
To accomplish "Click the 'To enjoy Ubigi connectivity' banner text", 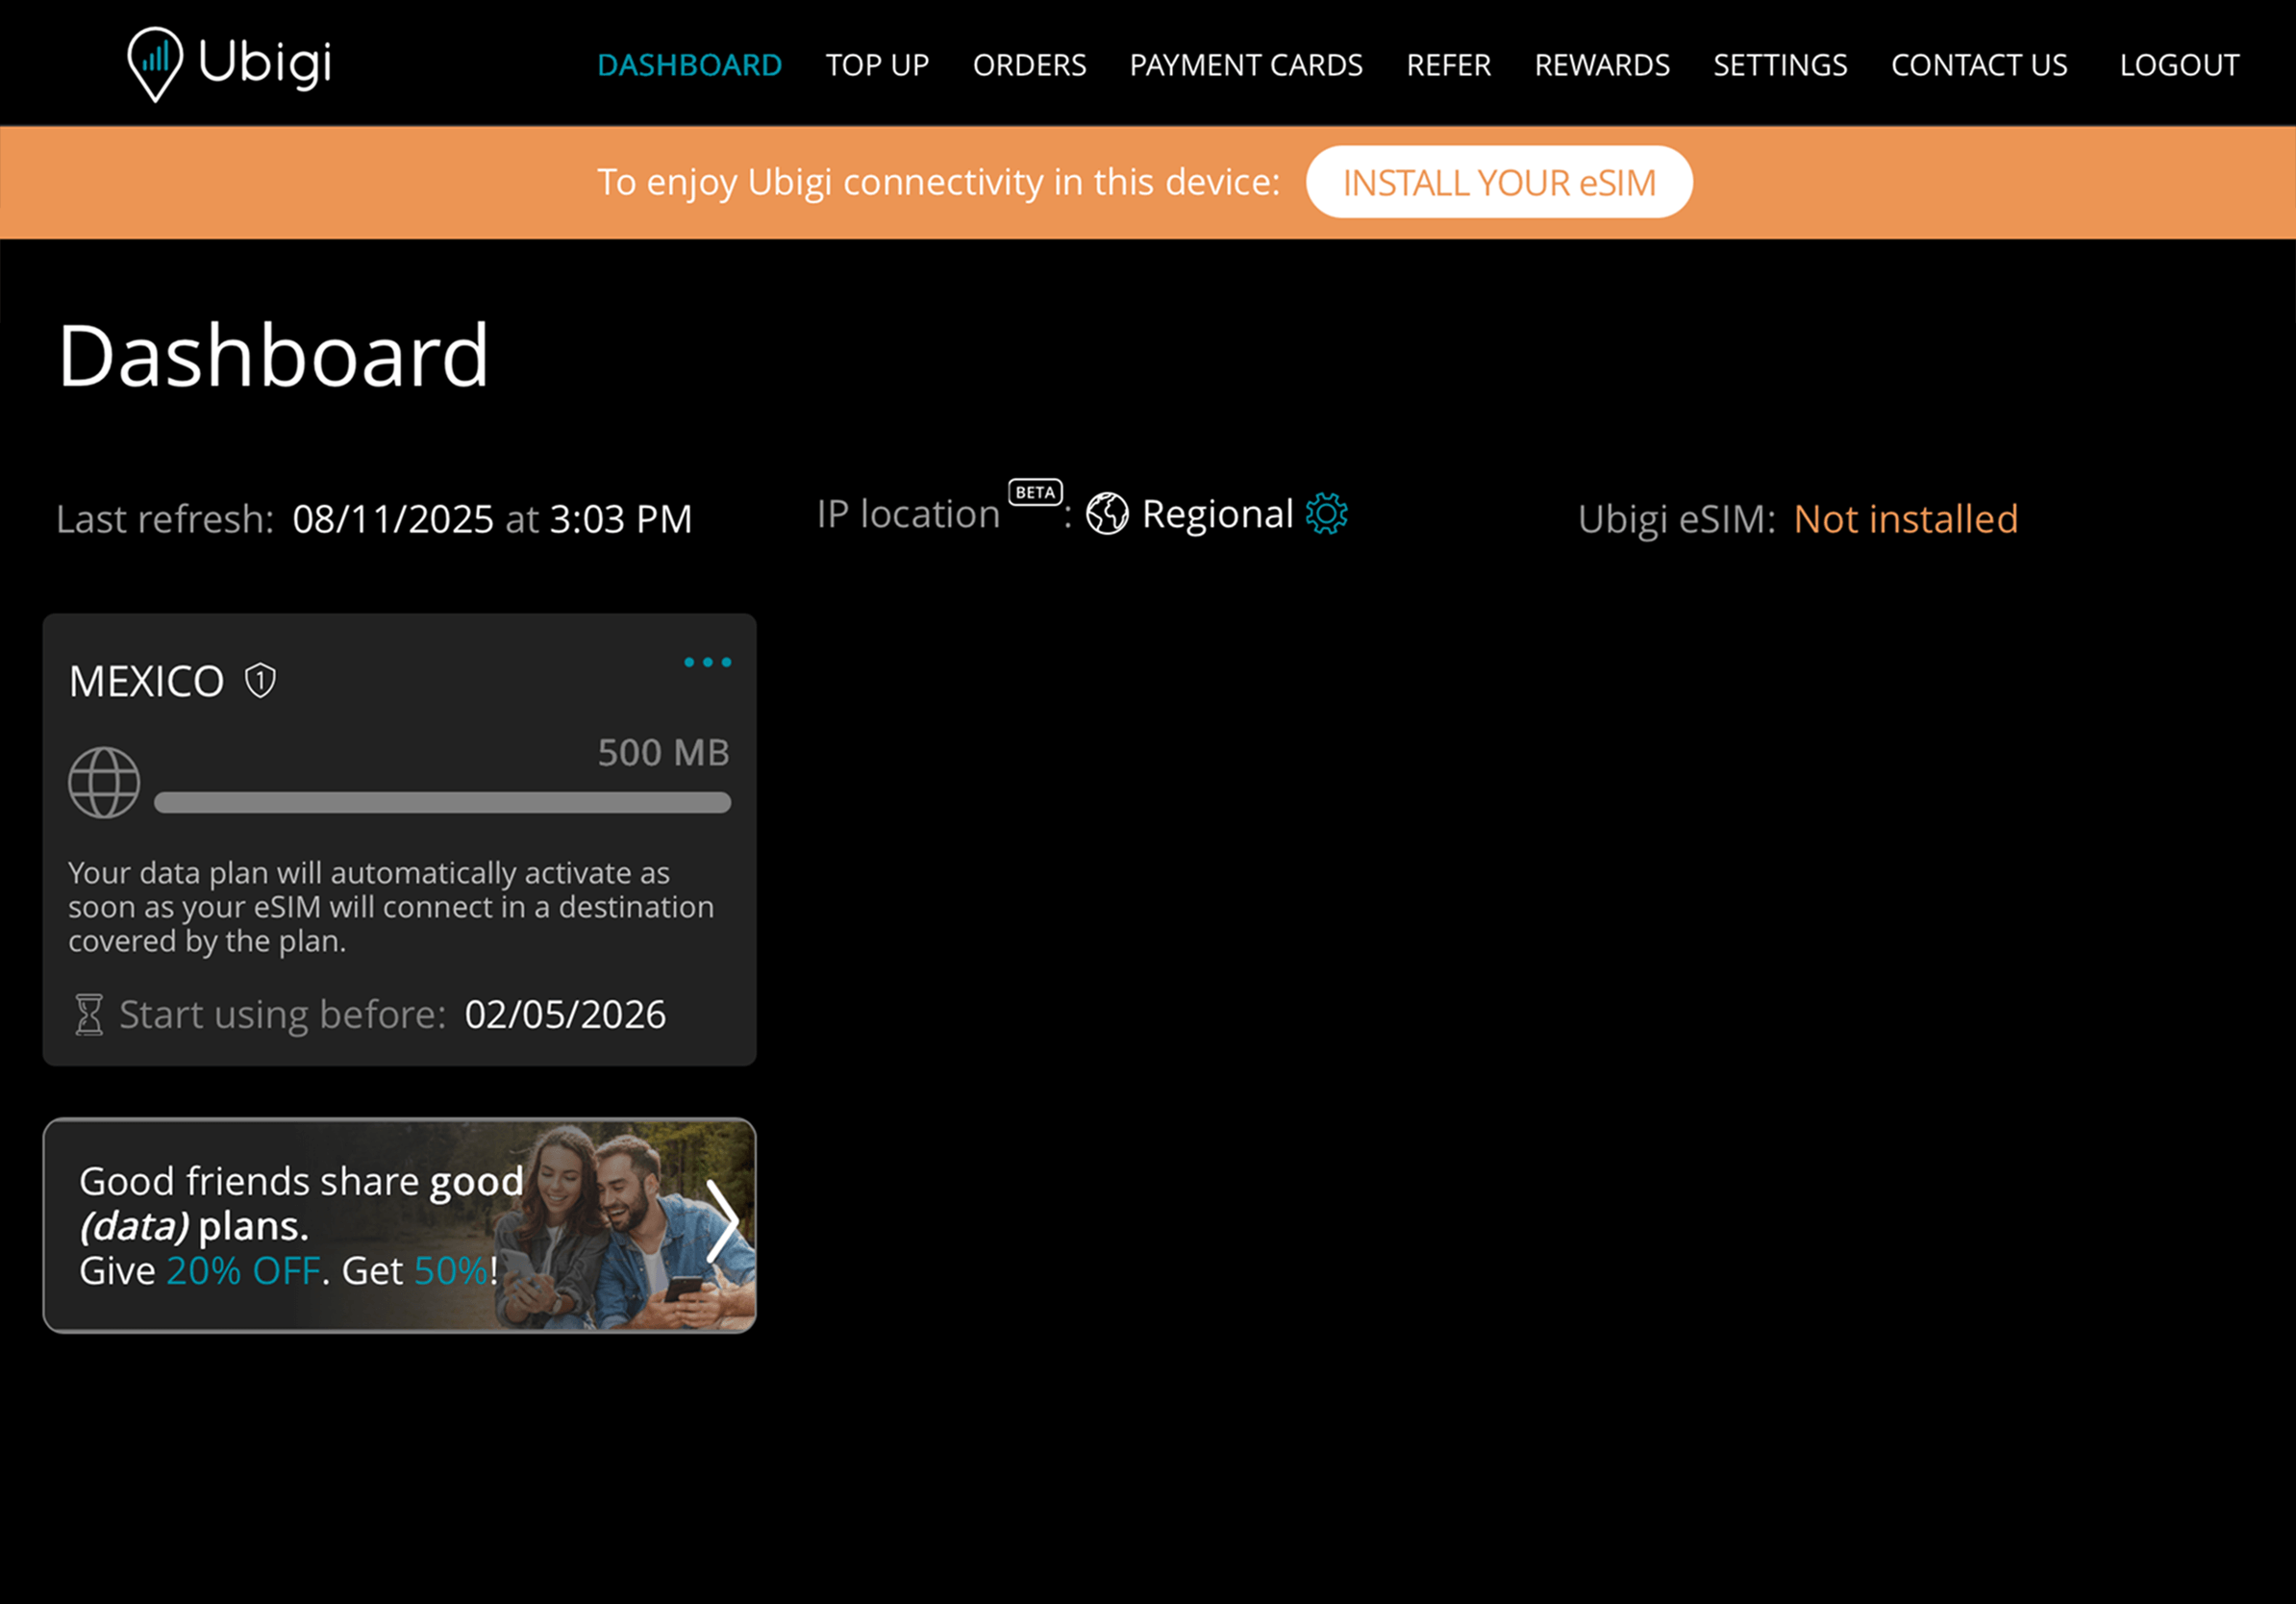I will click(938, 182).
